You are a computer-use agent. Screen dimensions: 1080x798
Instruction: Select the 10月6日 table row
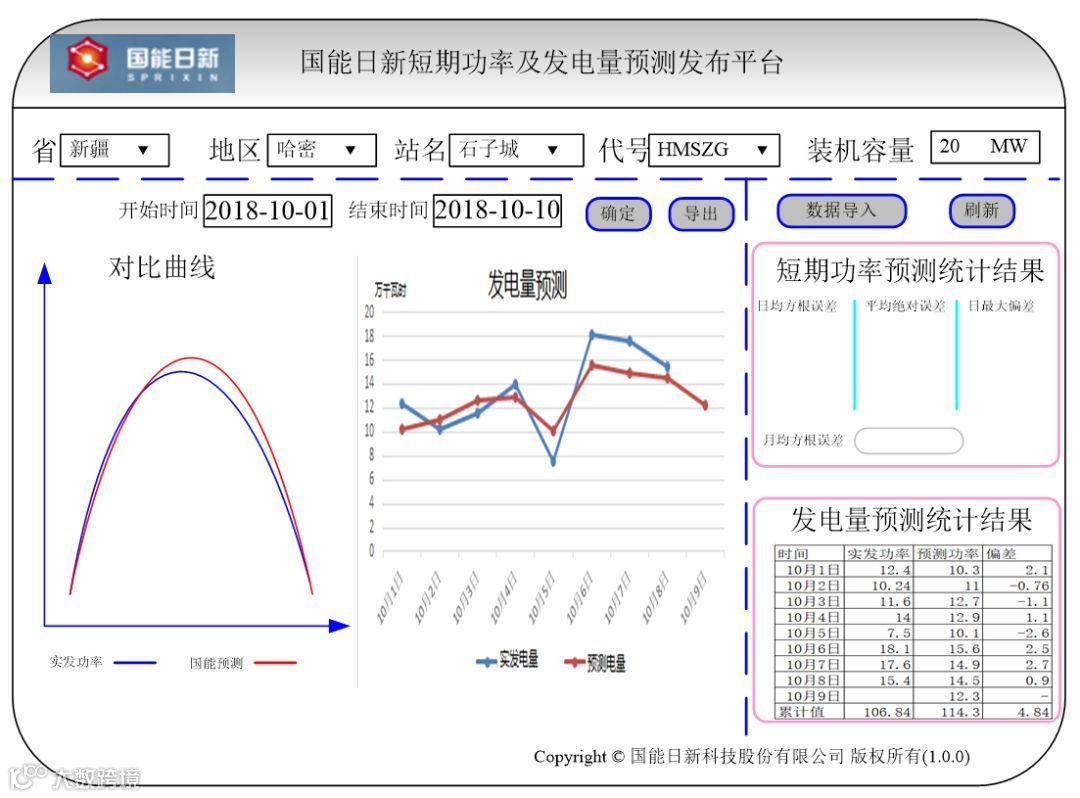(x=913, y=649)
